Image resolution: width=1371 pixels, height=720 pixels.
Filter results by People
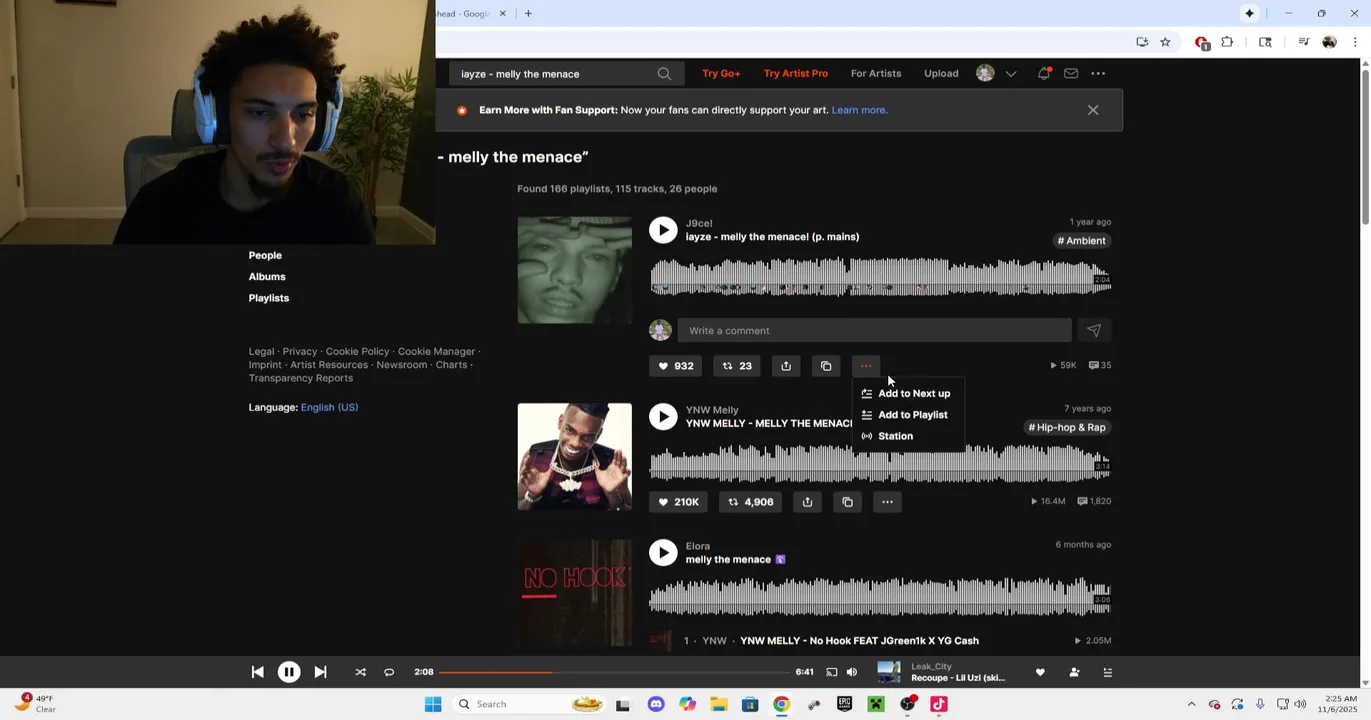(265, 255)
